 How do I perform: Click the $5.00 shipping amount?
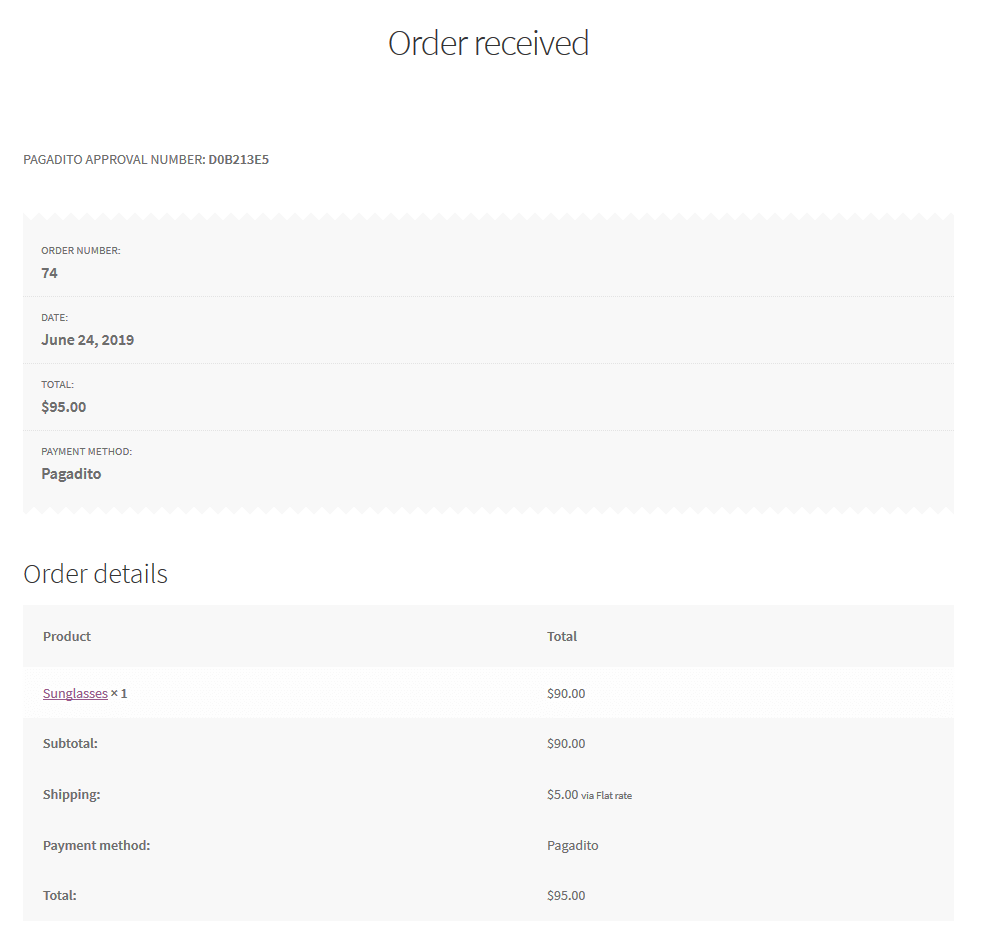562,794
